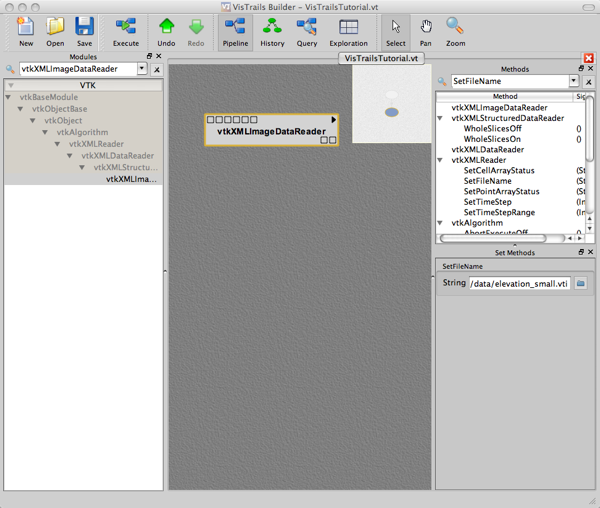This screenshot has width=600, height=508.
Task: Select the vtkXMLImageDataReader module on canvas
Action: (271, 130)
